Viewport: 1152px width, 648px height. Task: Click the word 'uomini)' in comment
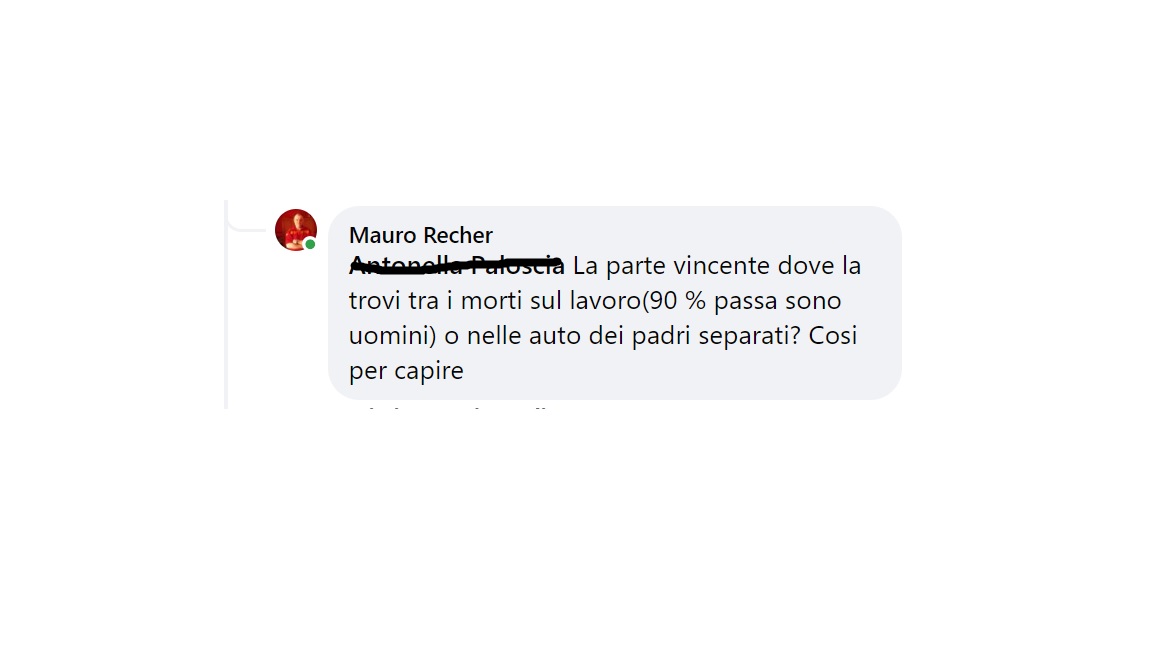click(393, 336)
